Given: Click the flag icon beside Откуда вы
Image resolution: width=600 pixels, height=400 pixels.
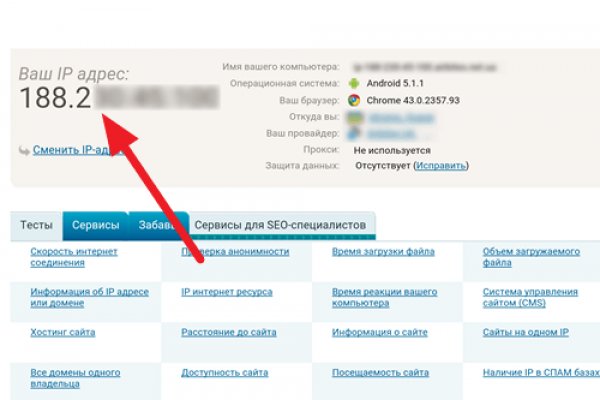Looking at the screenshot, I should [x=353, y=116].
